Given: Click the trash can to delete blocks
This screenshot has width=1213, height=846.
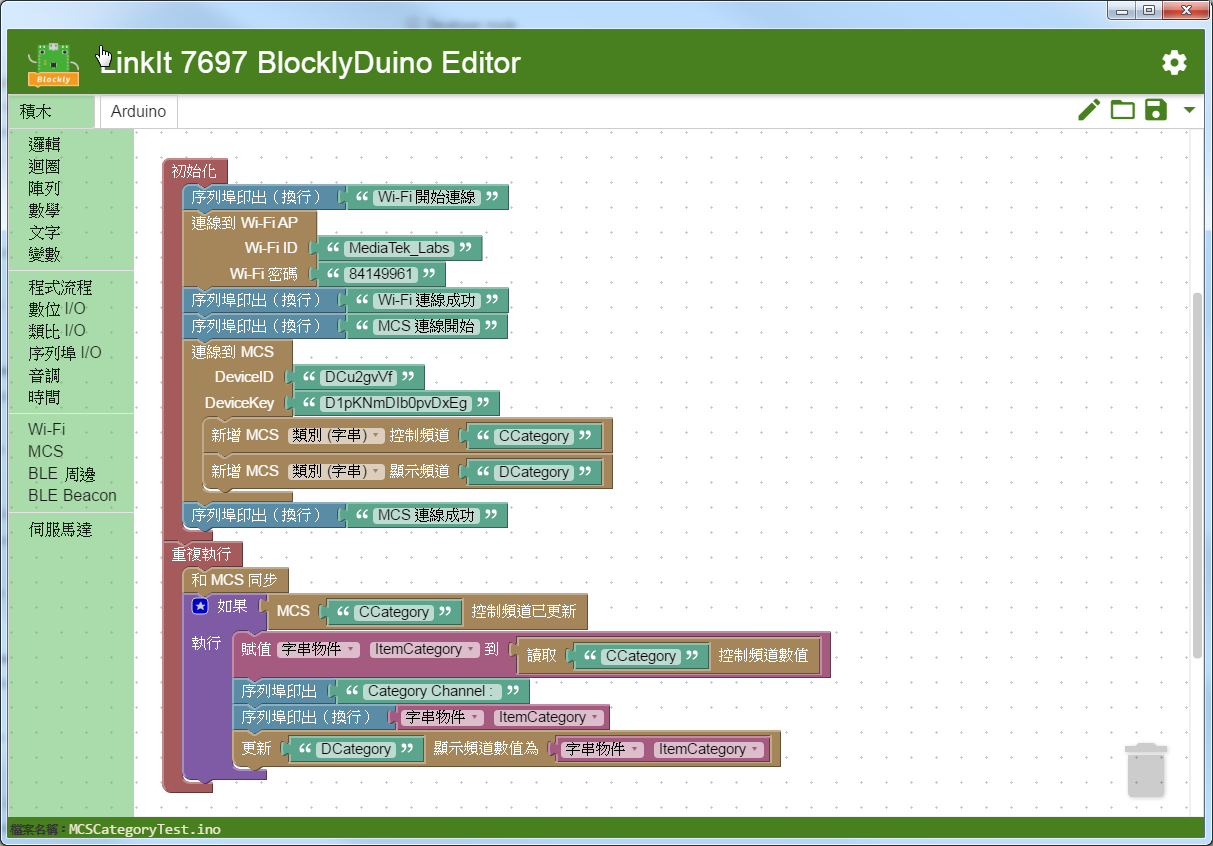Looking at the screenshot, I should (1146, 771).
